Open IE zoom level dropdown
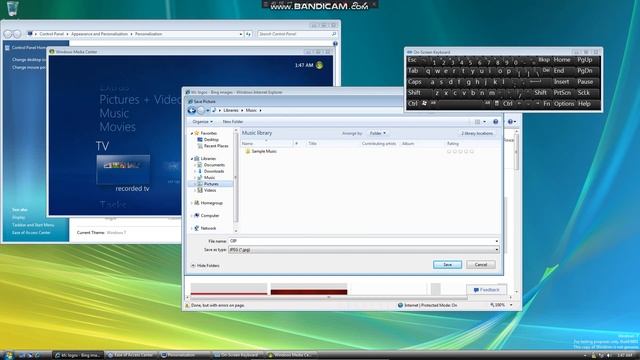Viewport: 640px width, 360px height. point(511,305)
